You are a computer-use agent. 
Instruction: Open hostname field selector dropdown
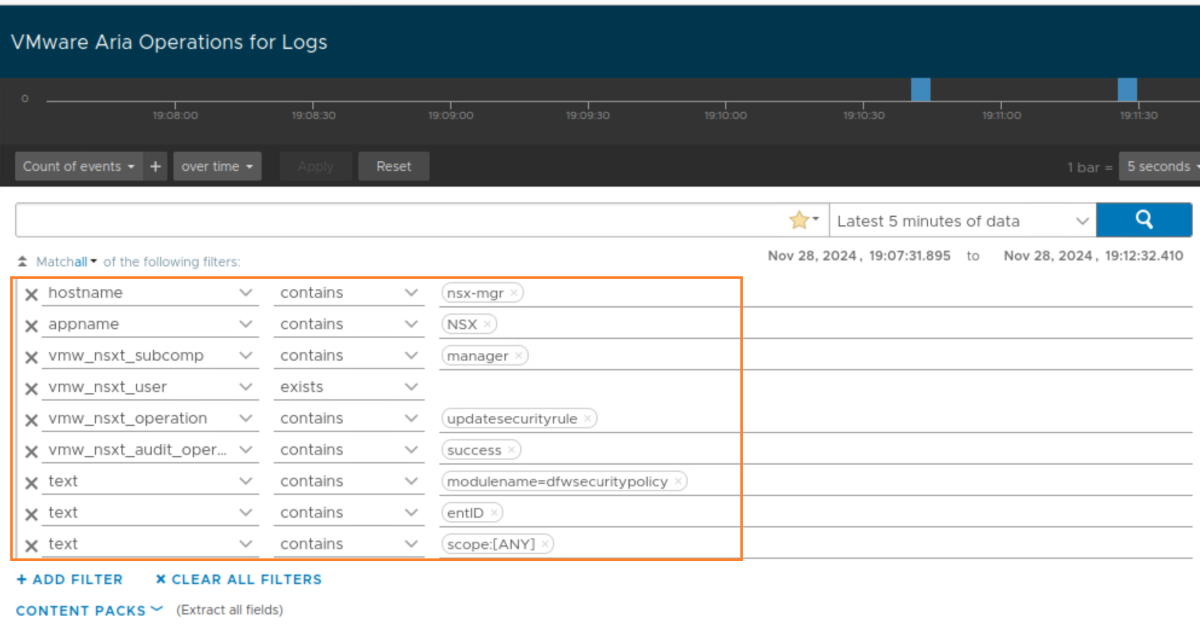149,293
